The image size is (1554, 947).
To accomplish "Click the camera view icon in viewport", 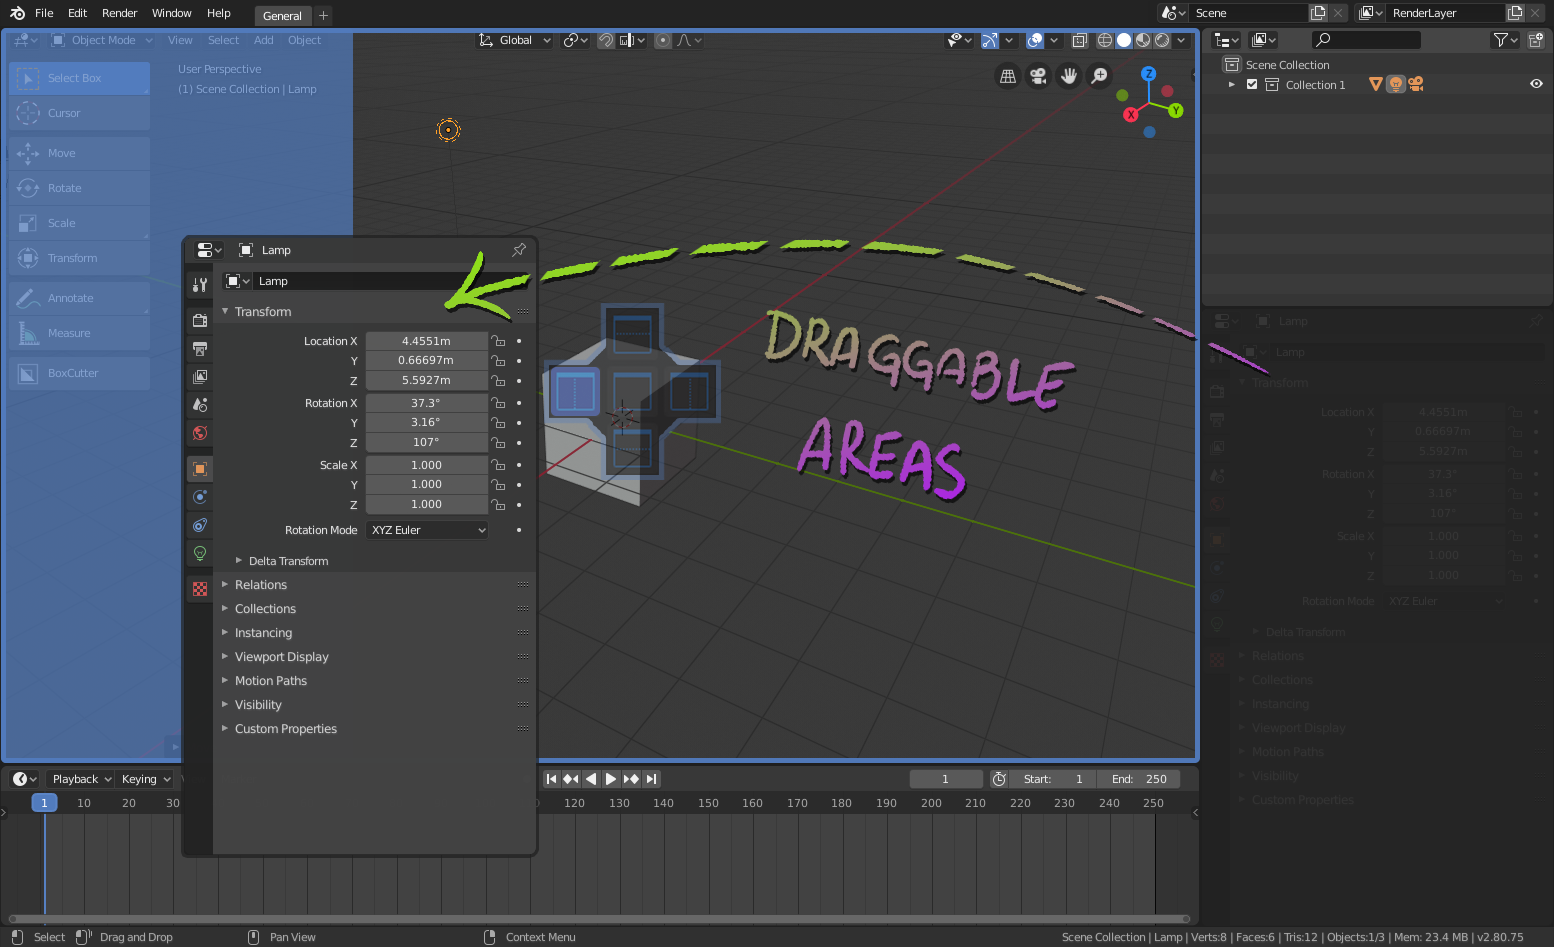I will [1039, 76].
